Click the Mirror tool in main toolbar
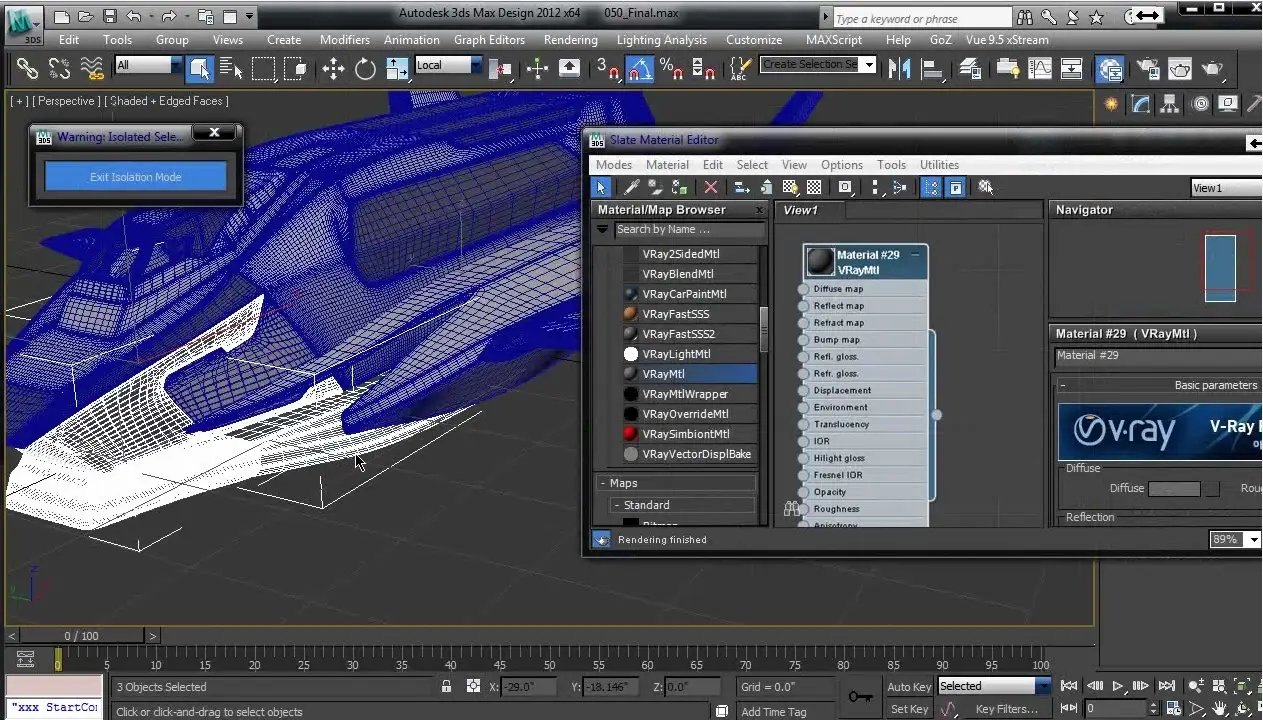1263x720 pixels. pos(899,68)
